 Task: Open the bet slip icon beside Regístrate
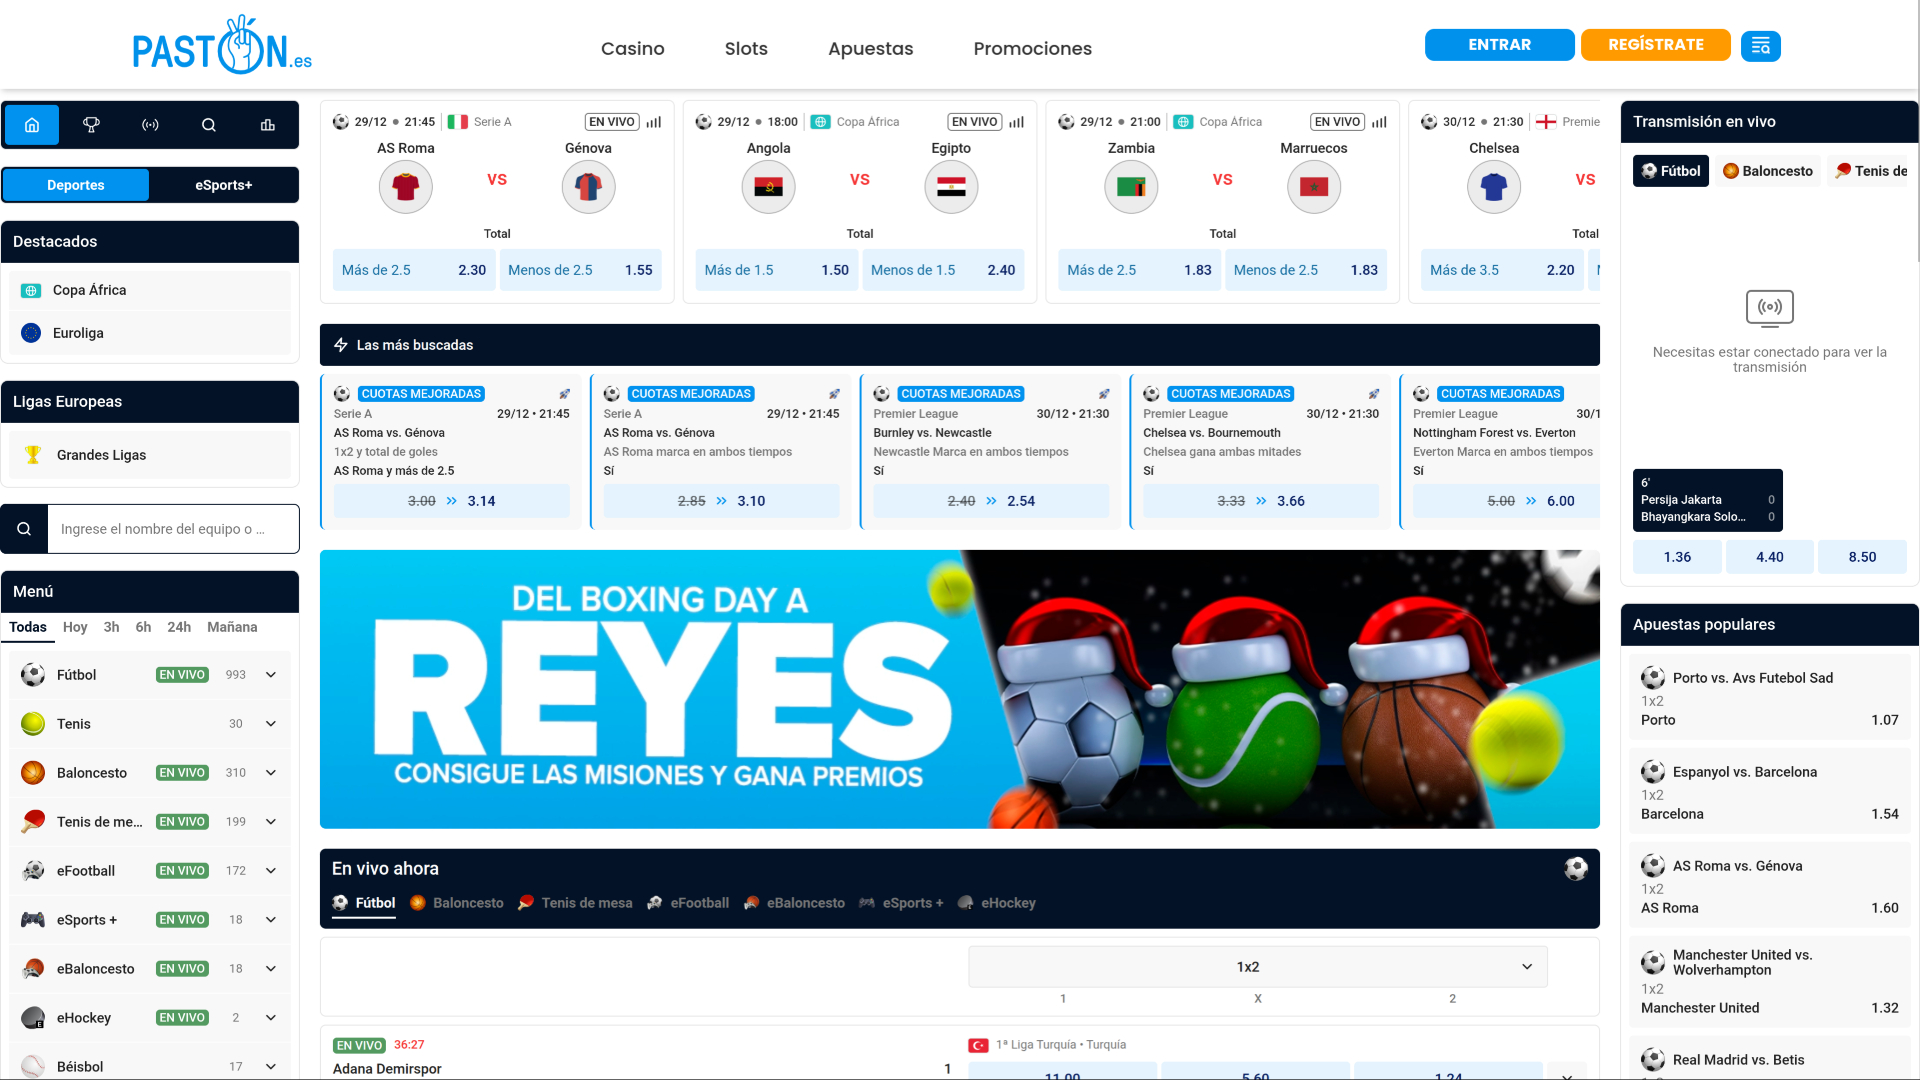1760,46
